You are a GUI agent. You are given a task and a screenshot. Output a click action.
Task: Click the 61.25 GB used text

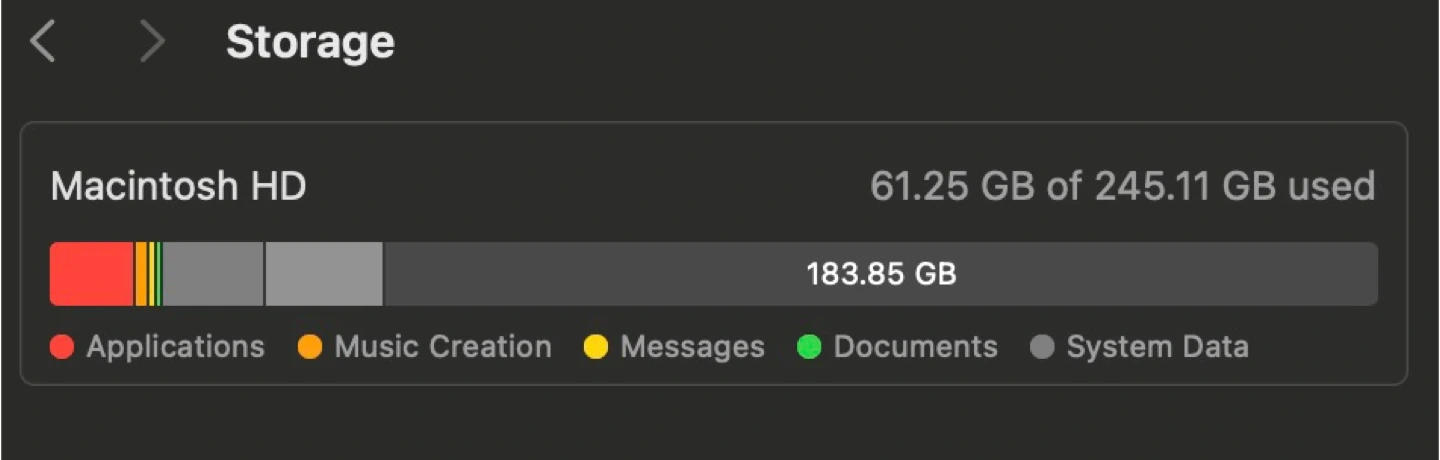pos(1122,187)
